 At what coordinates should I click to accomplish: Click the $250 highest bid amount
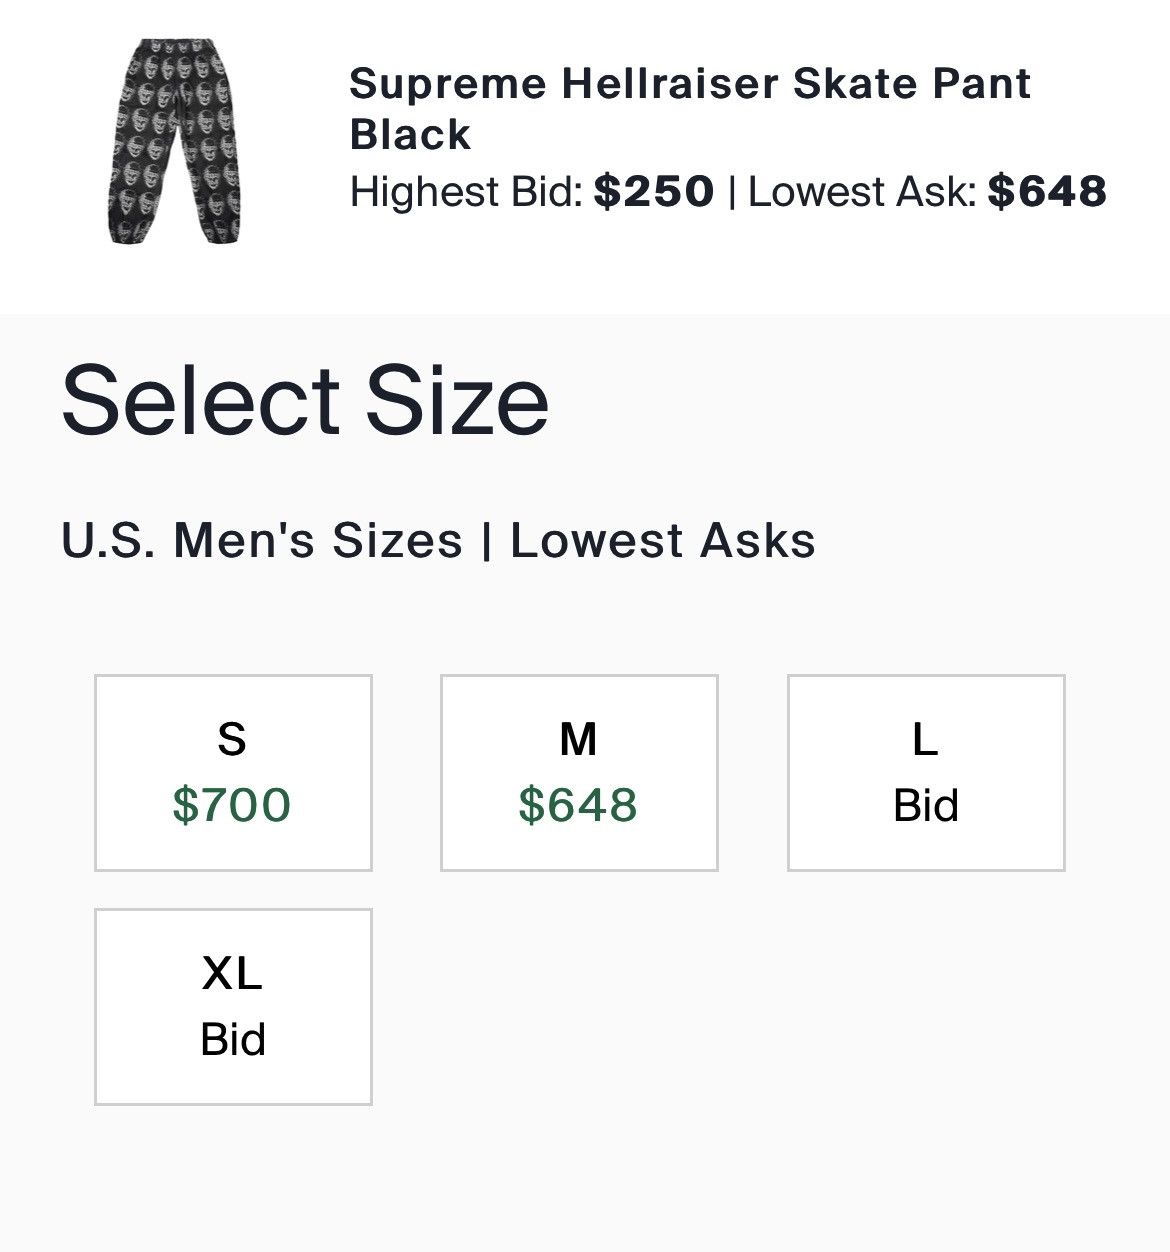click(654, 191)
